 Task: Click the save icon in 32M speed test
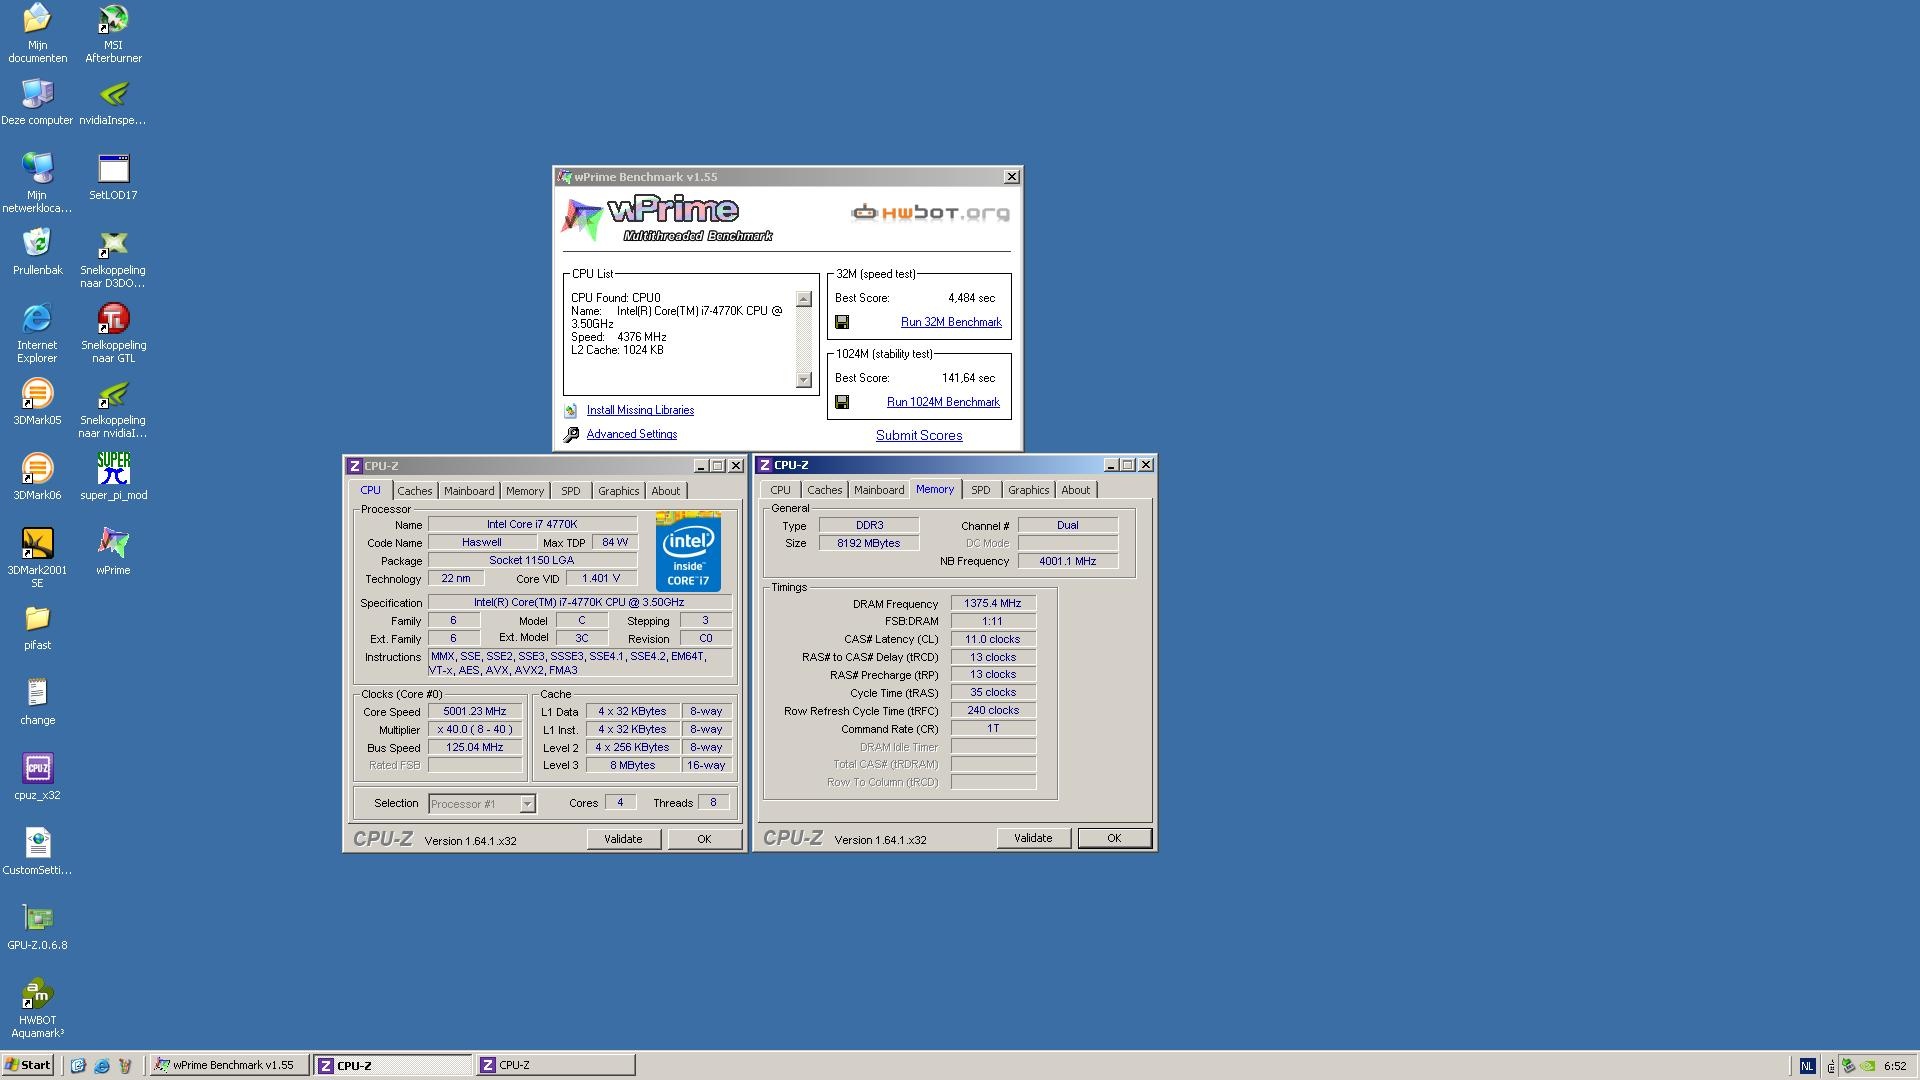pyautogui.click(x=842, y=322)
